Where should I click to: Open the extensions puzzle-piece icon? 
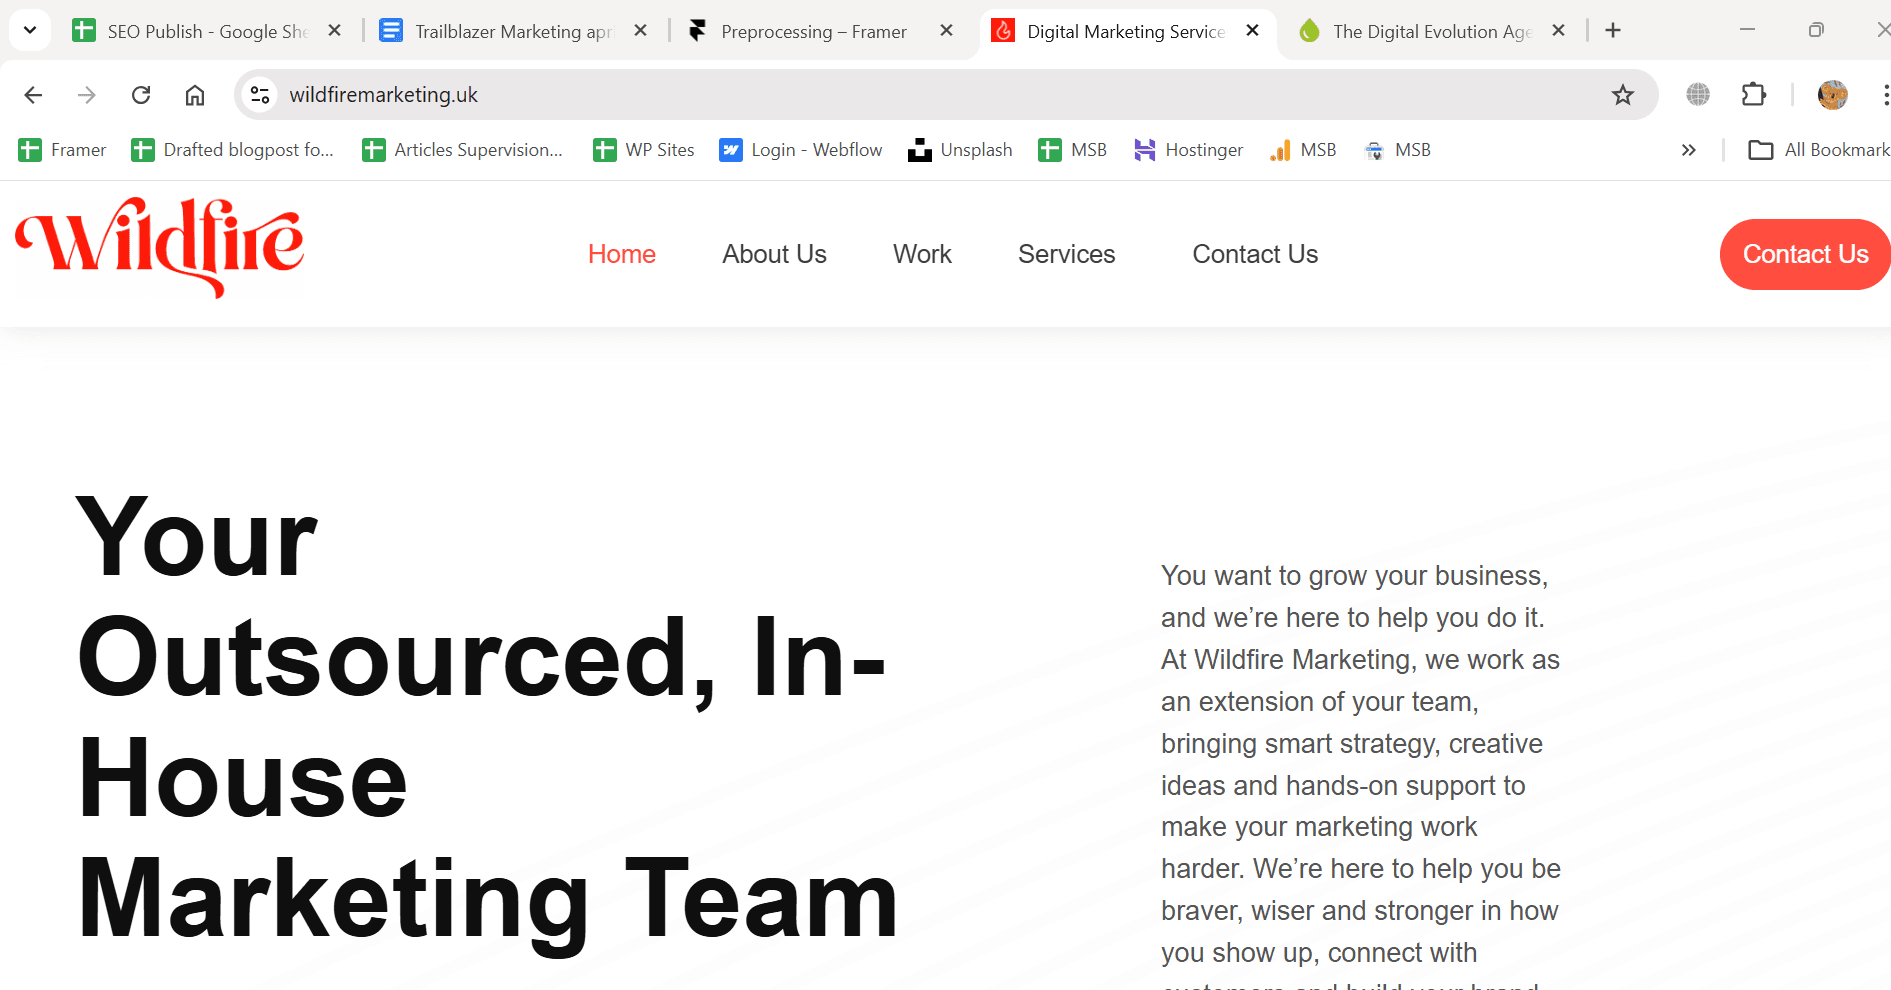tap(1753, 94)
